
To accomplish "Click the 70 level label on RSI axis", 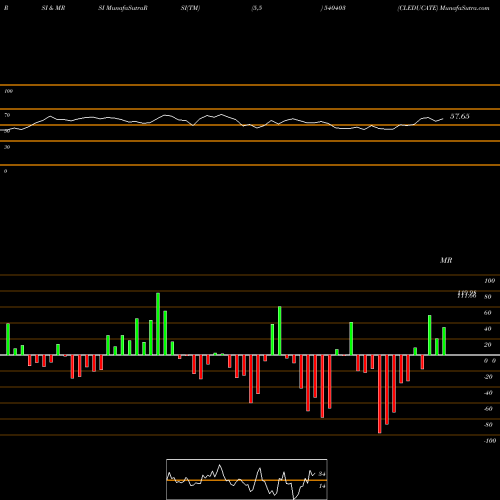I will tap(7, 115).
